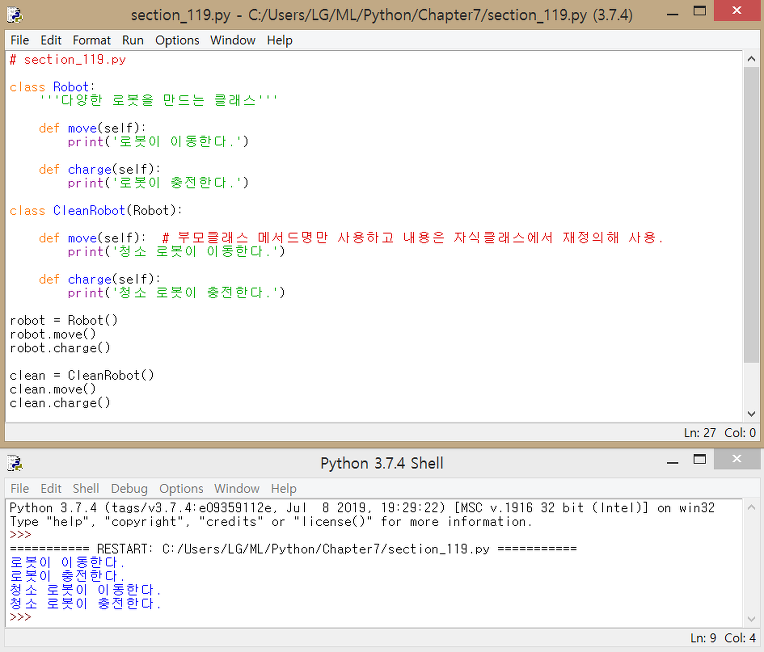This screenshot has width=764, height=652.
Task: Click 'Col: 4' in Shell status bar
Action: [740, 637]
